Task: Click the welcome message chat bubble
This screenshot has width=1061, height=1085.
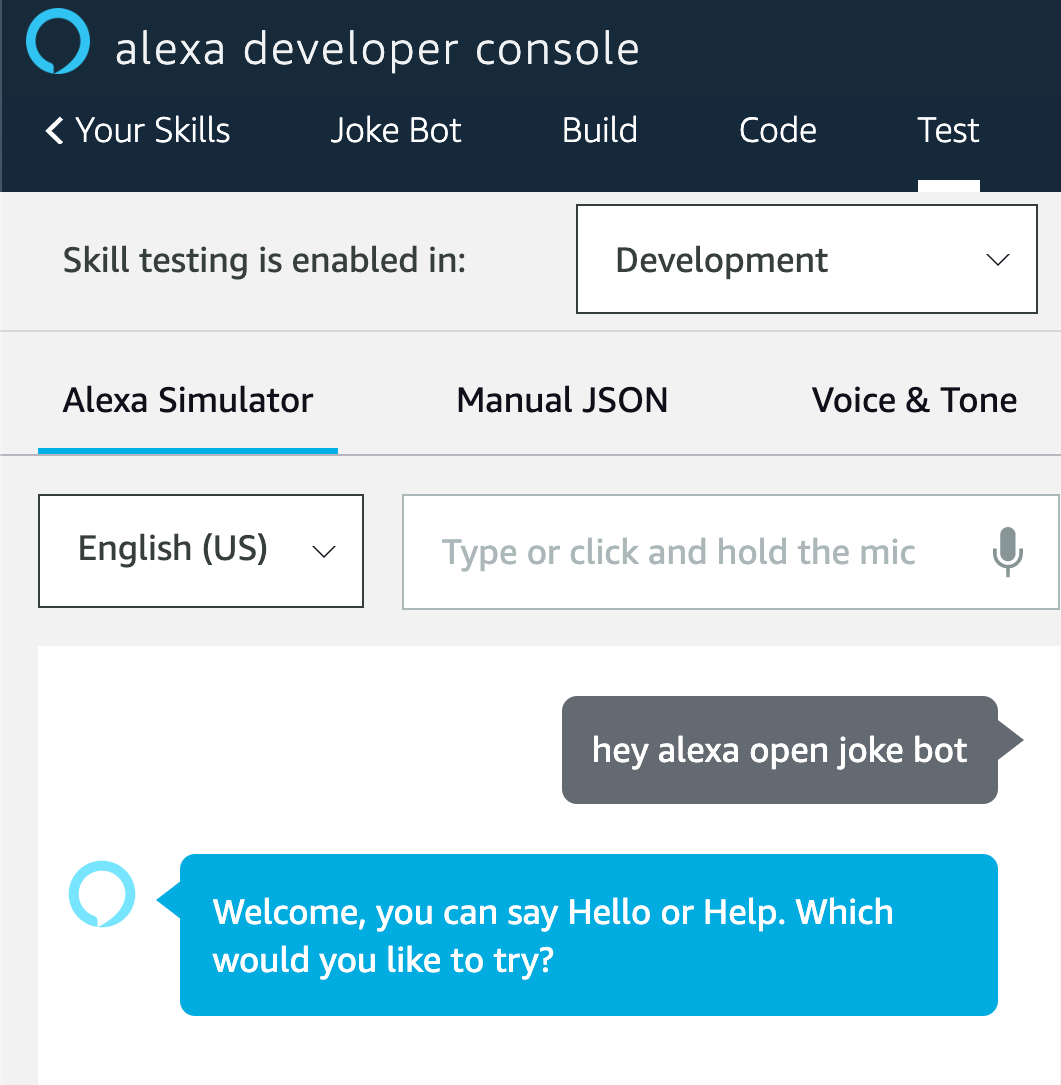Action: [x=588, y=935]
